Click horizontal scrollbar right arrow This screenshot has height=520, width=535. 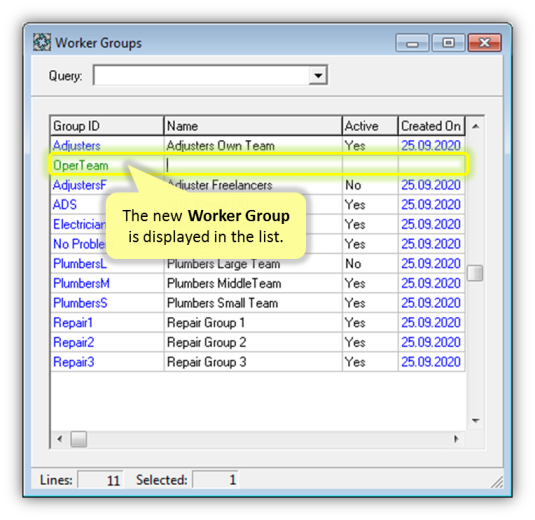(x=456, y=439)
